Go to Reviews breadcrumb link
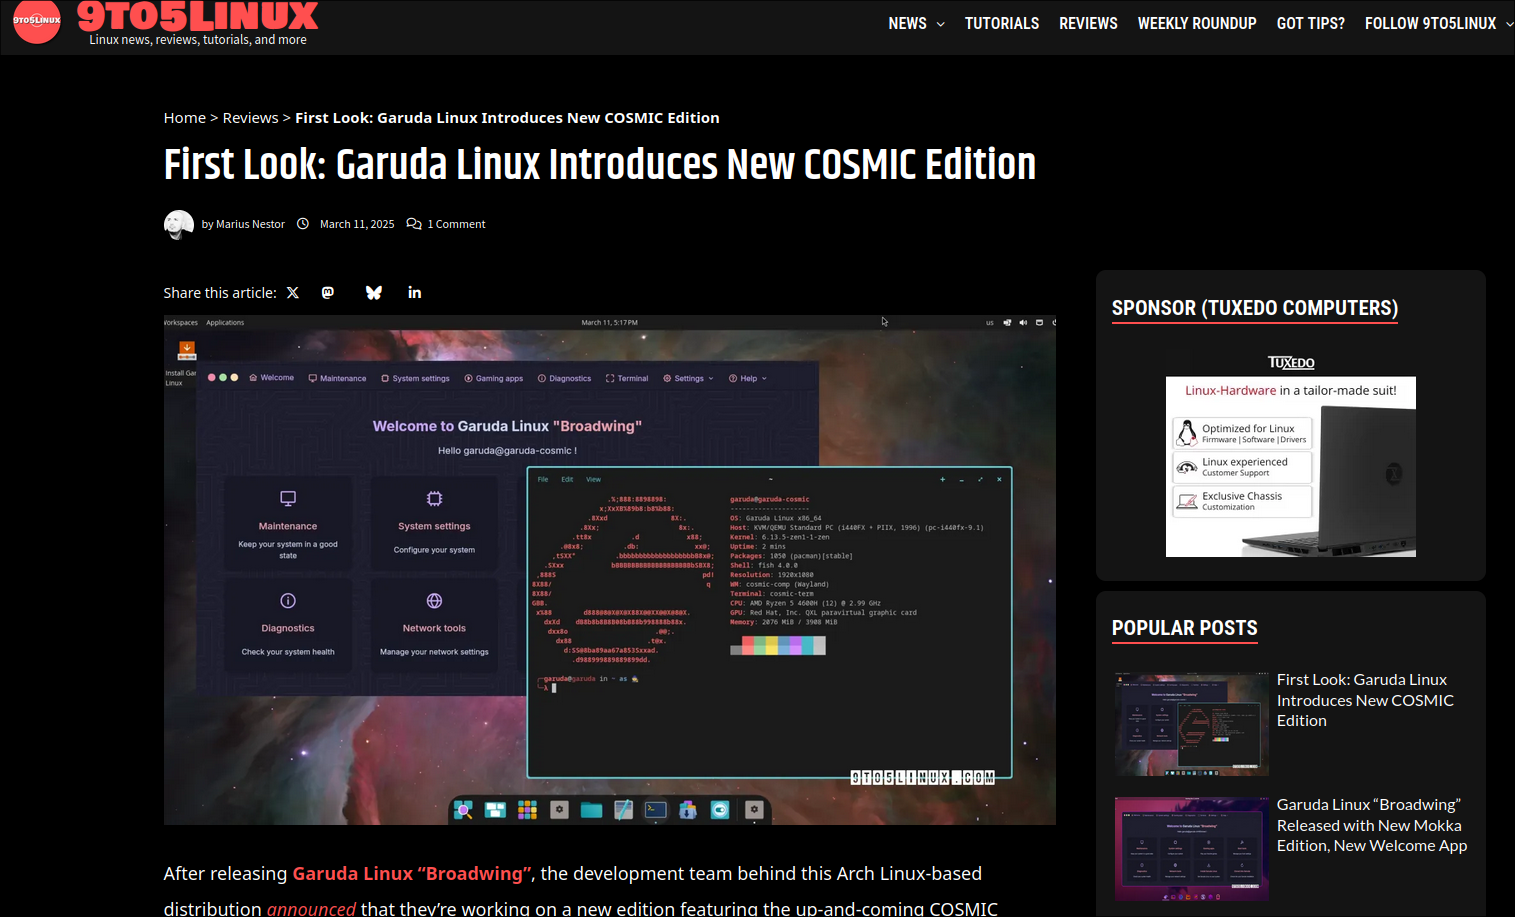The image size is (1515, 917). pos(250,118)
